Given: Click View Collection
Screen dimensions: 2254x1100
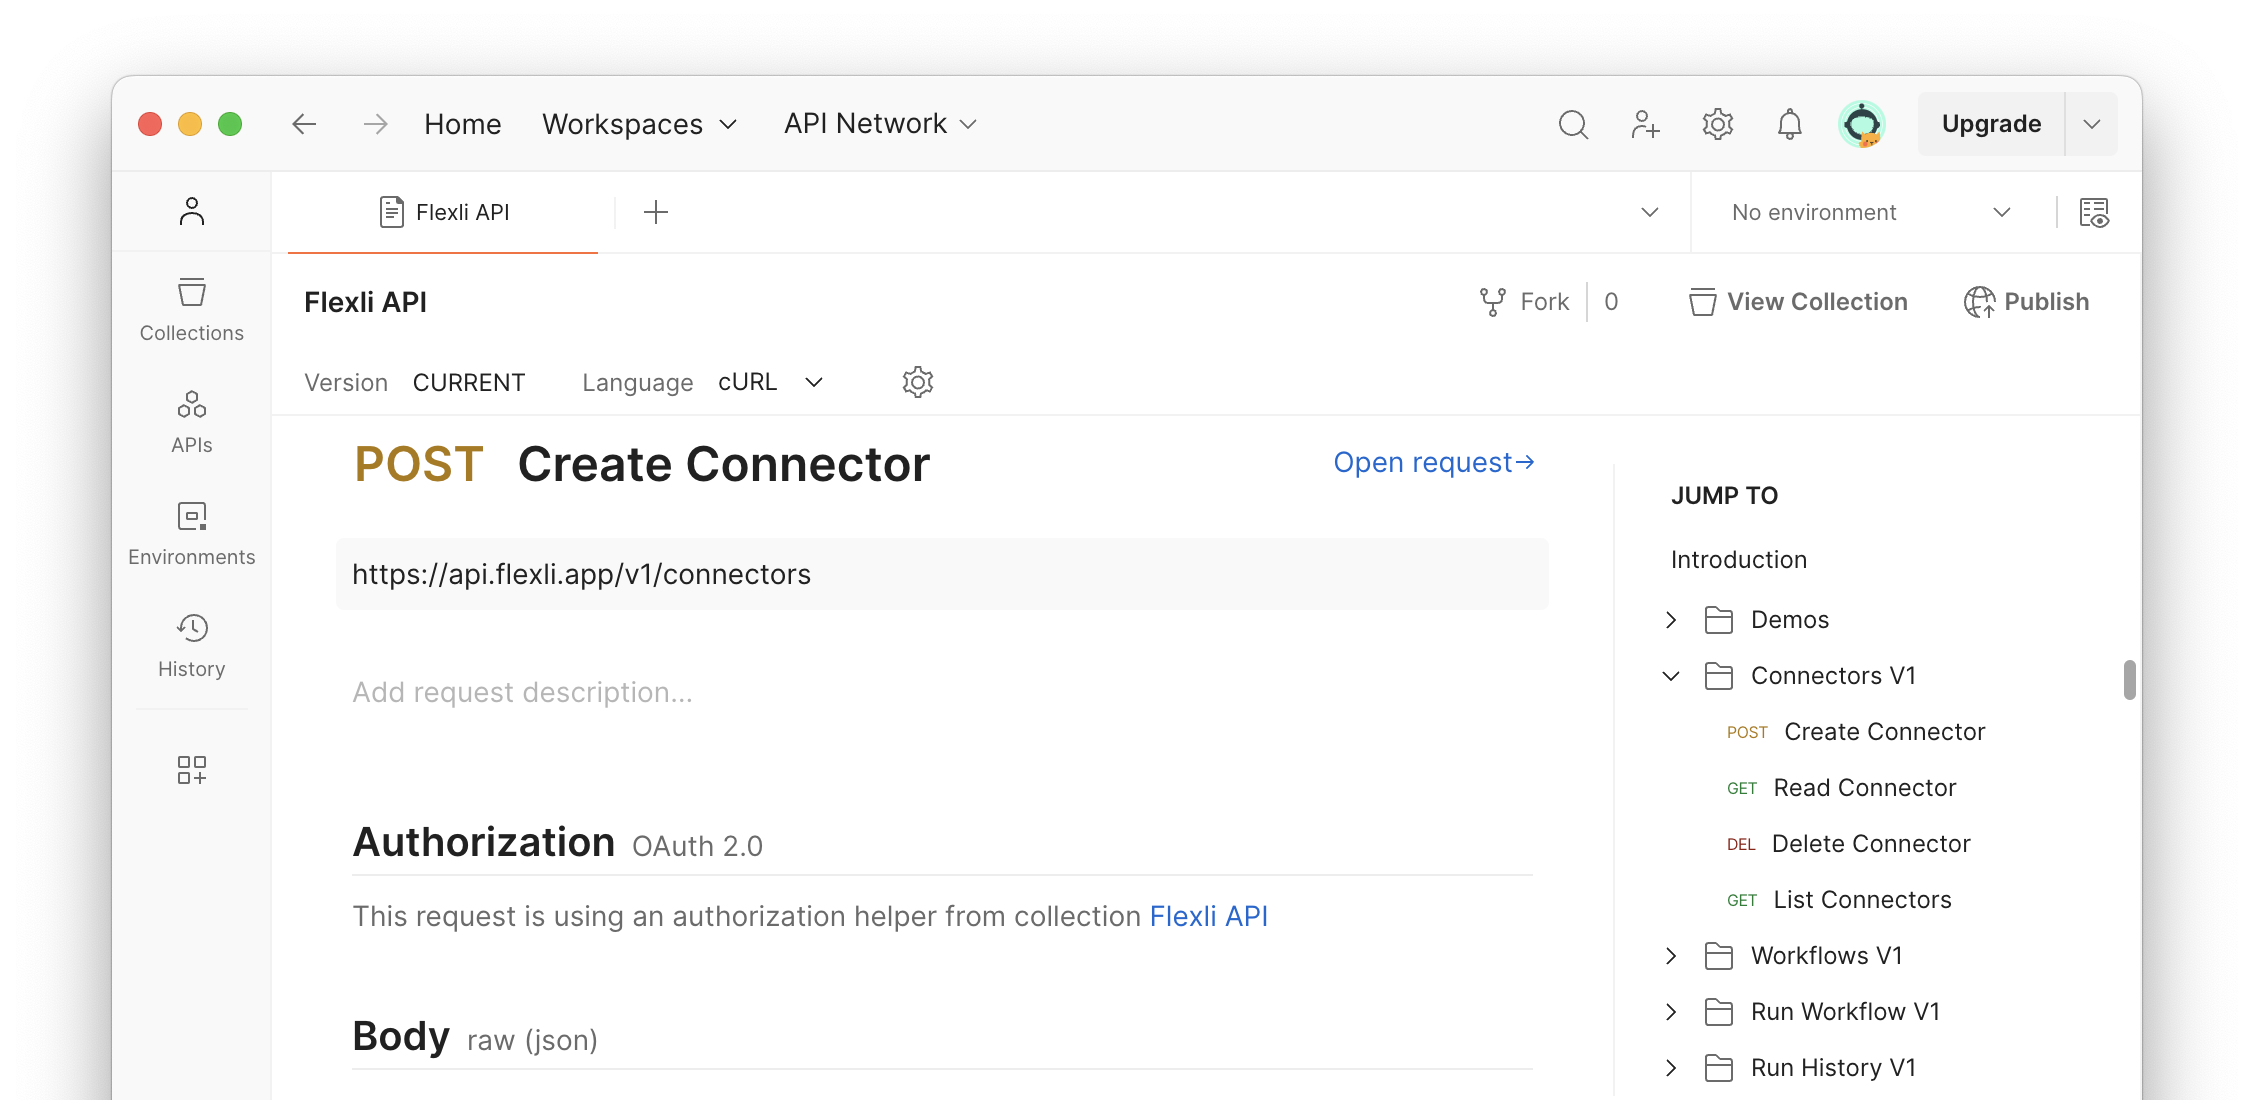Looking at the screenshot, I should pyautogui.click(x=1798, y=302).
